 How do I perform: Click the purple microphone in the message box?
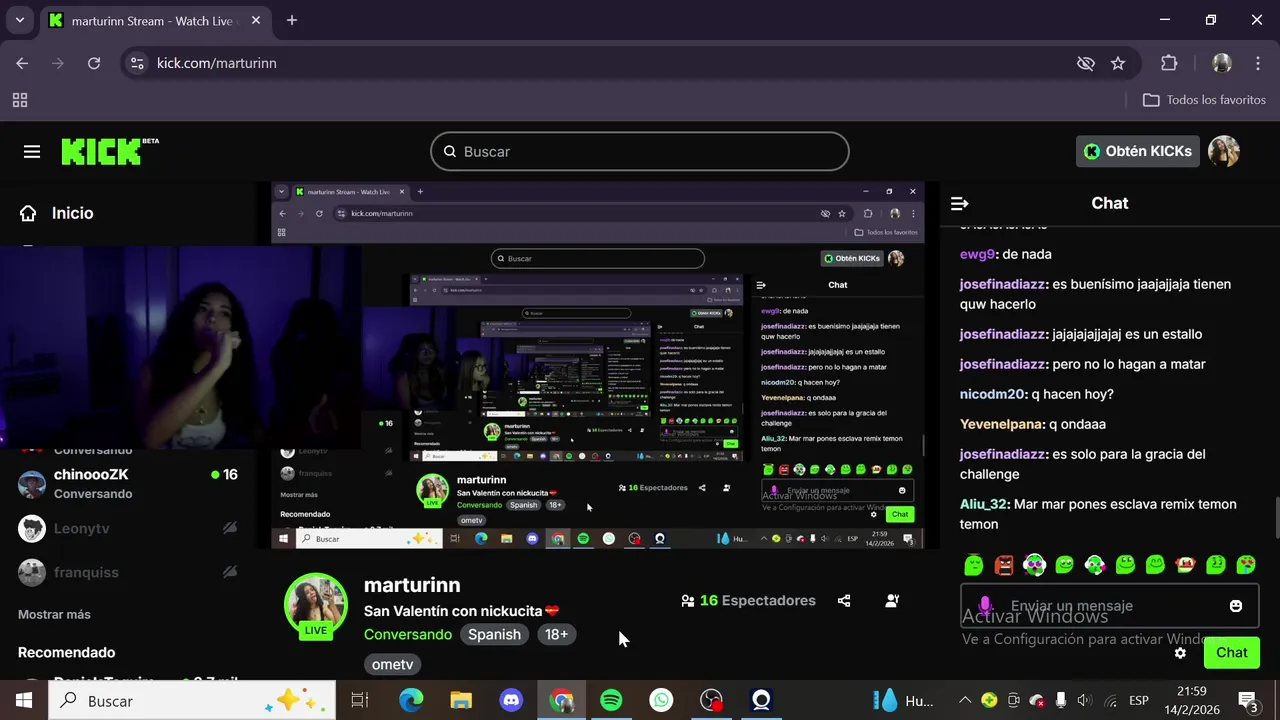[x=985, y=606]
